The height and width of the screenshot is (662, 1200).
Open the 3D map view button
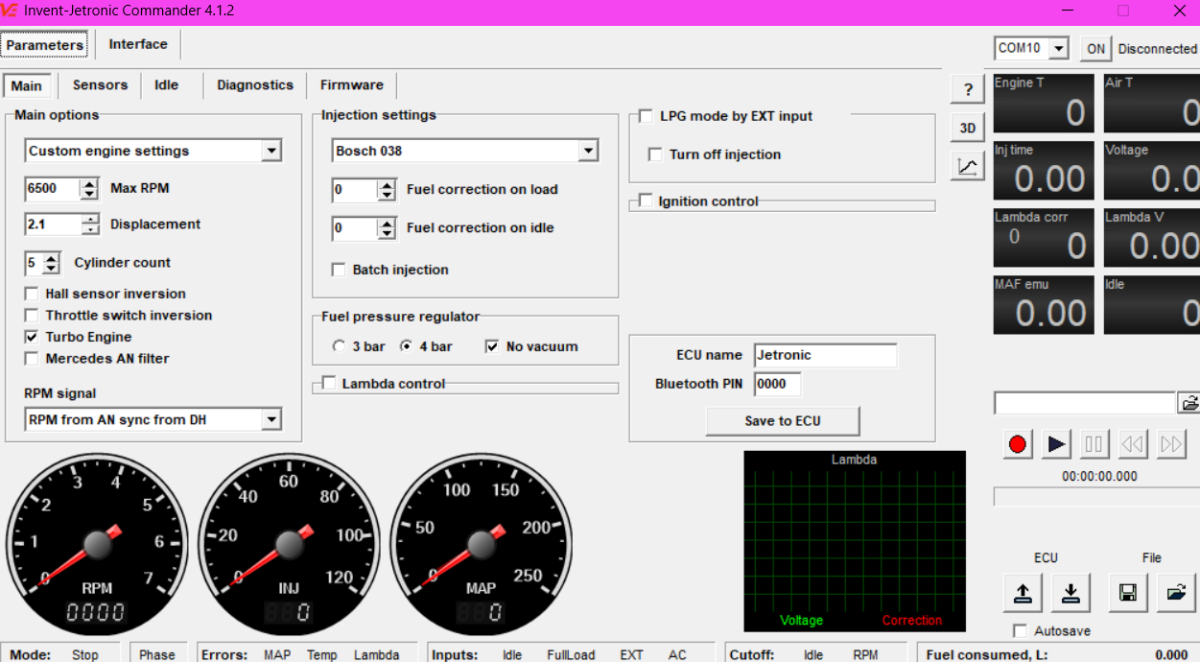(967, 128)
